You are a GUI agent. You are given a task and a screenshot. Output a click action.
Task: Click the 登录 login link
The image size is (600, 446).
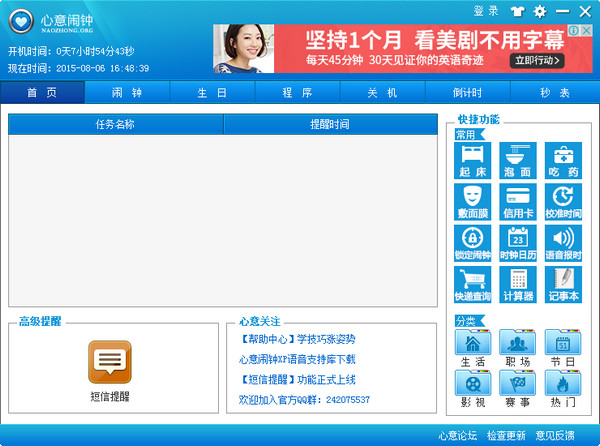pos(486,11)
